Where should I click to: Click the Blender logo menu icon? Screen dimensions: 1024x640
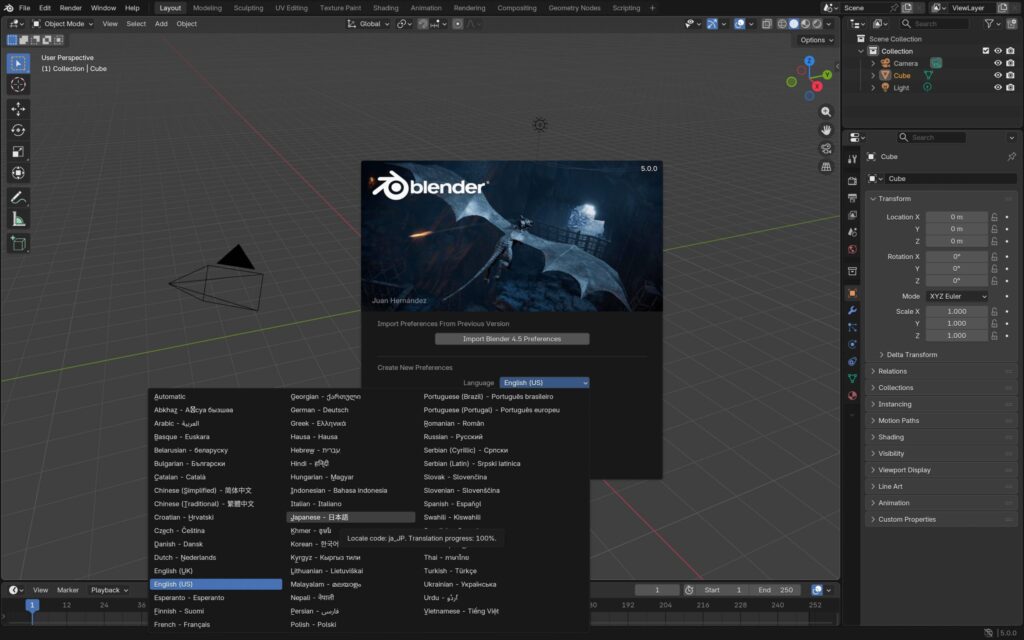coord(8,8)
